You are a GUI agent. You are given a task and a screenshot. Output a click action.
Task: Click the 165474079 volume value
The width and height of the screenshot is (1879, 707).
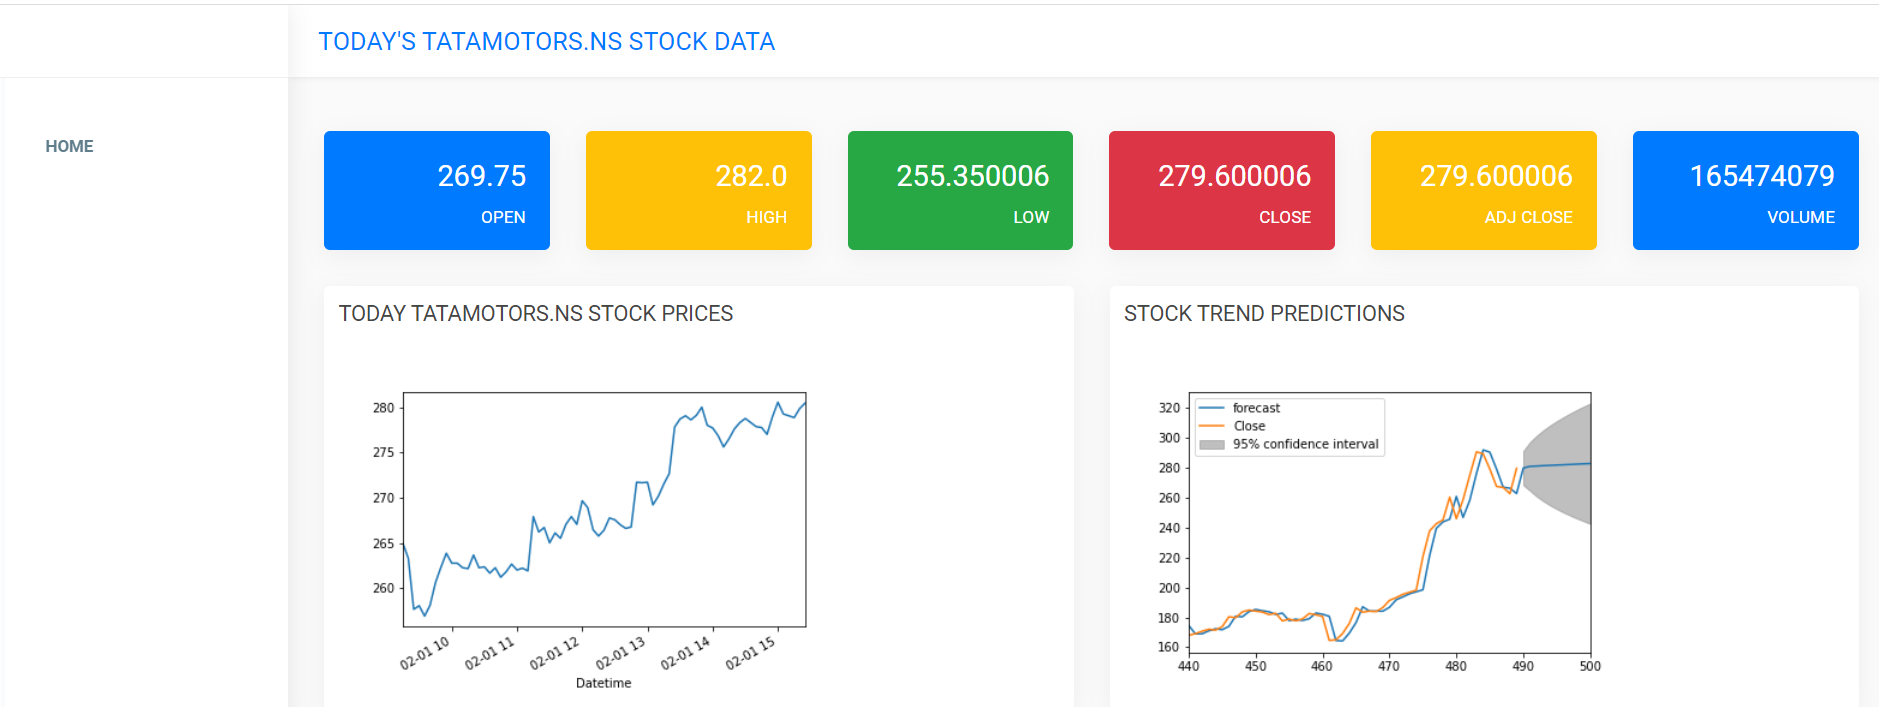[1762, 176]
